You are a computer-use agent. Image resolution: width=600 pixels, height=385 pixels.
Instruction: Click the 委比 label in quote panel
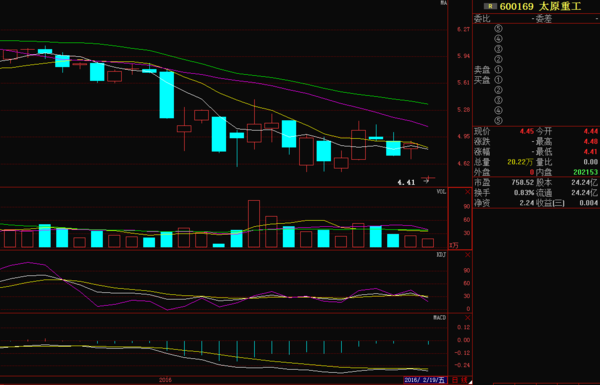tap(482, 19)
